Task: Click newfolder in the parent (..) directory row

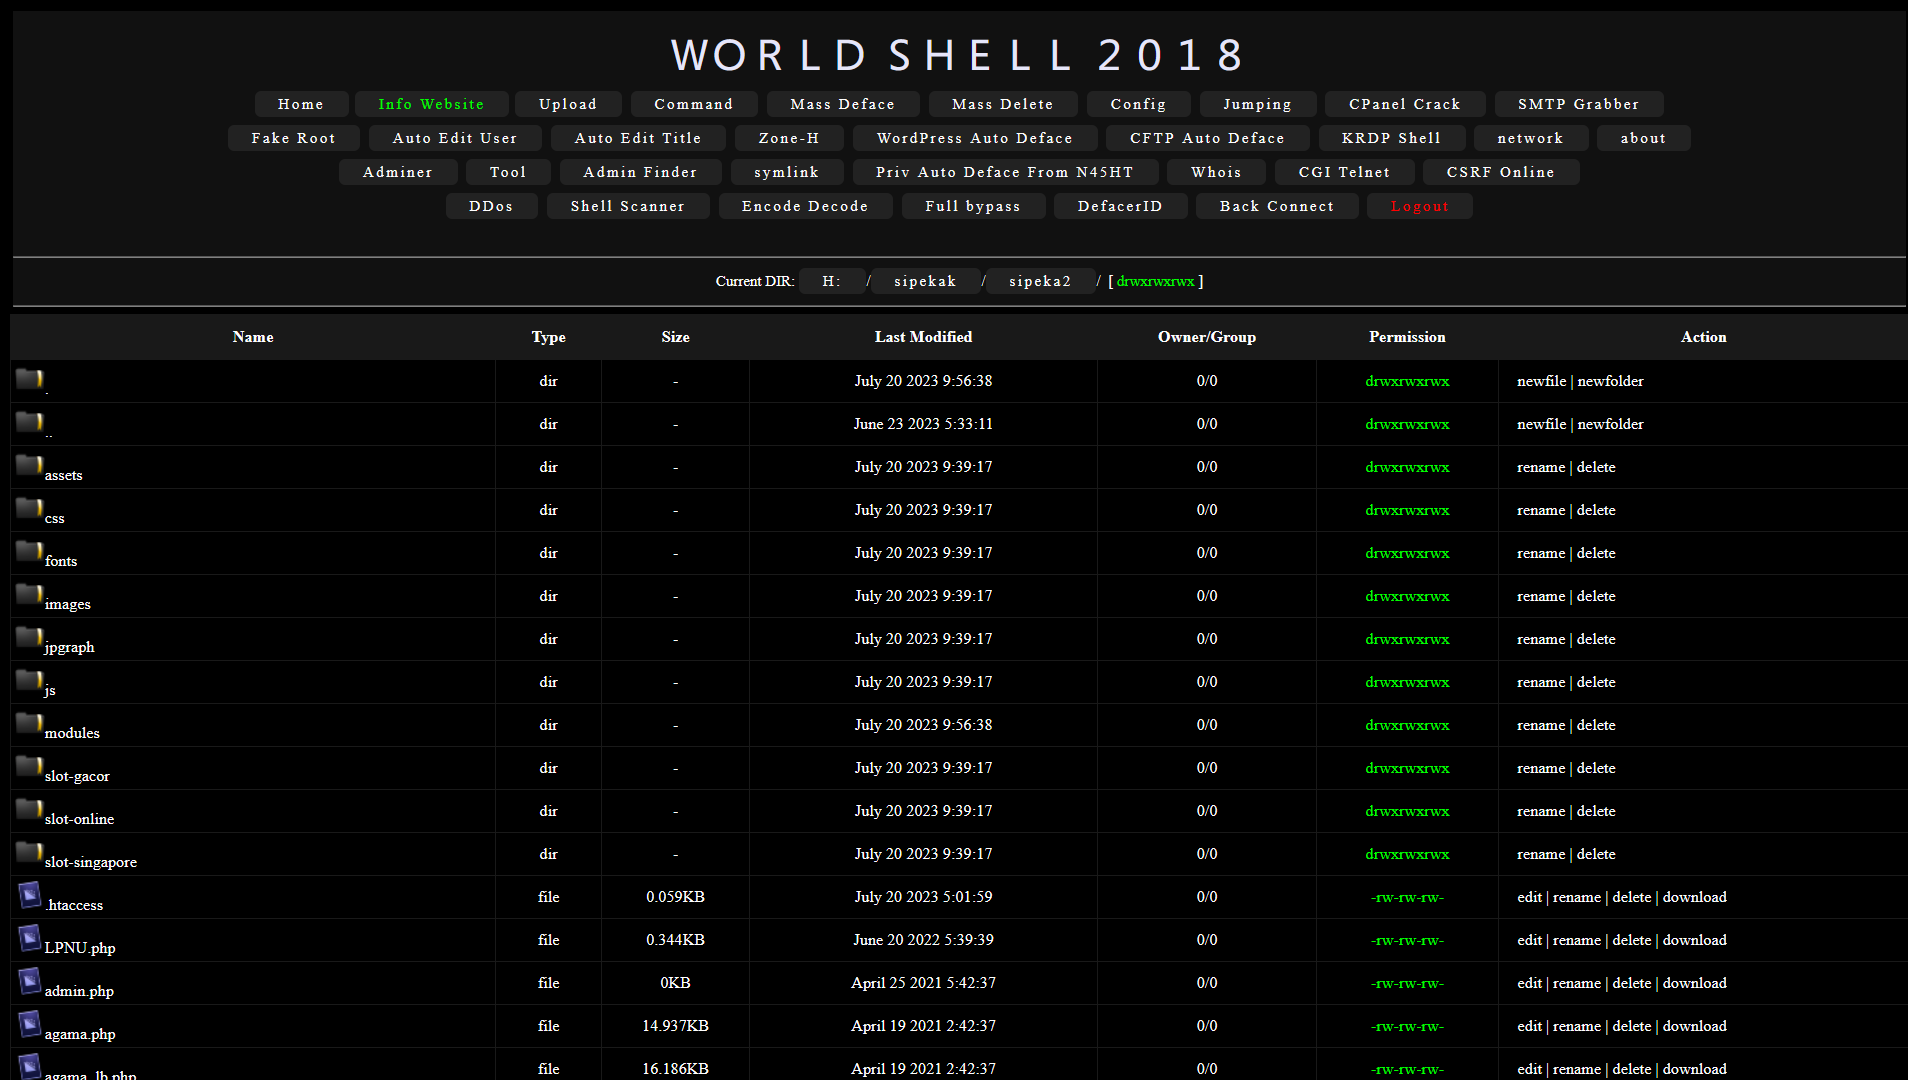Action: 1610,424
